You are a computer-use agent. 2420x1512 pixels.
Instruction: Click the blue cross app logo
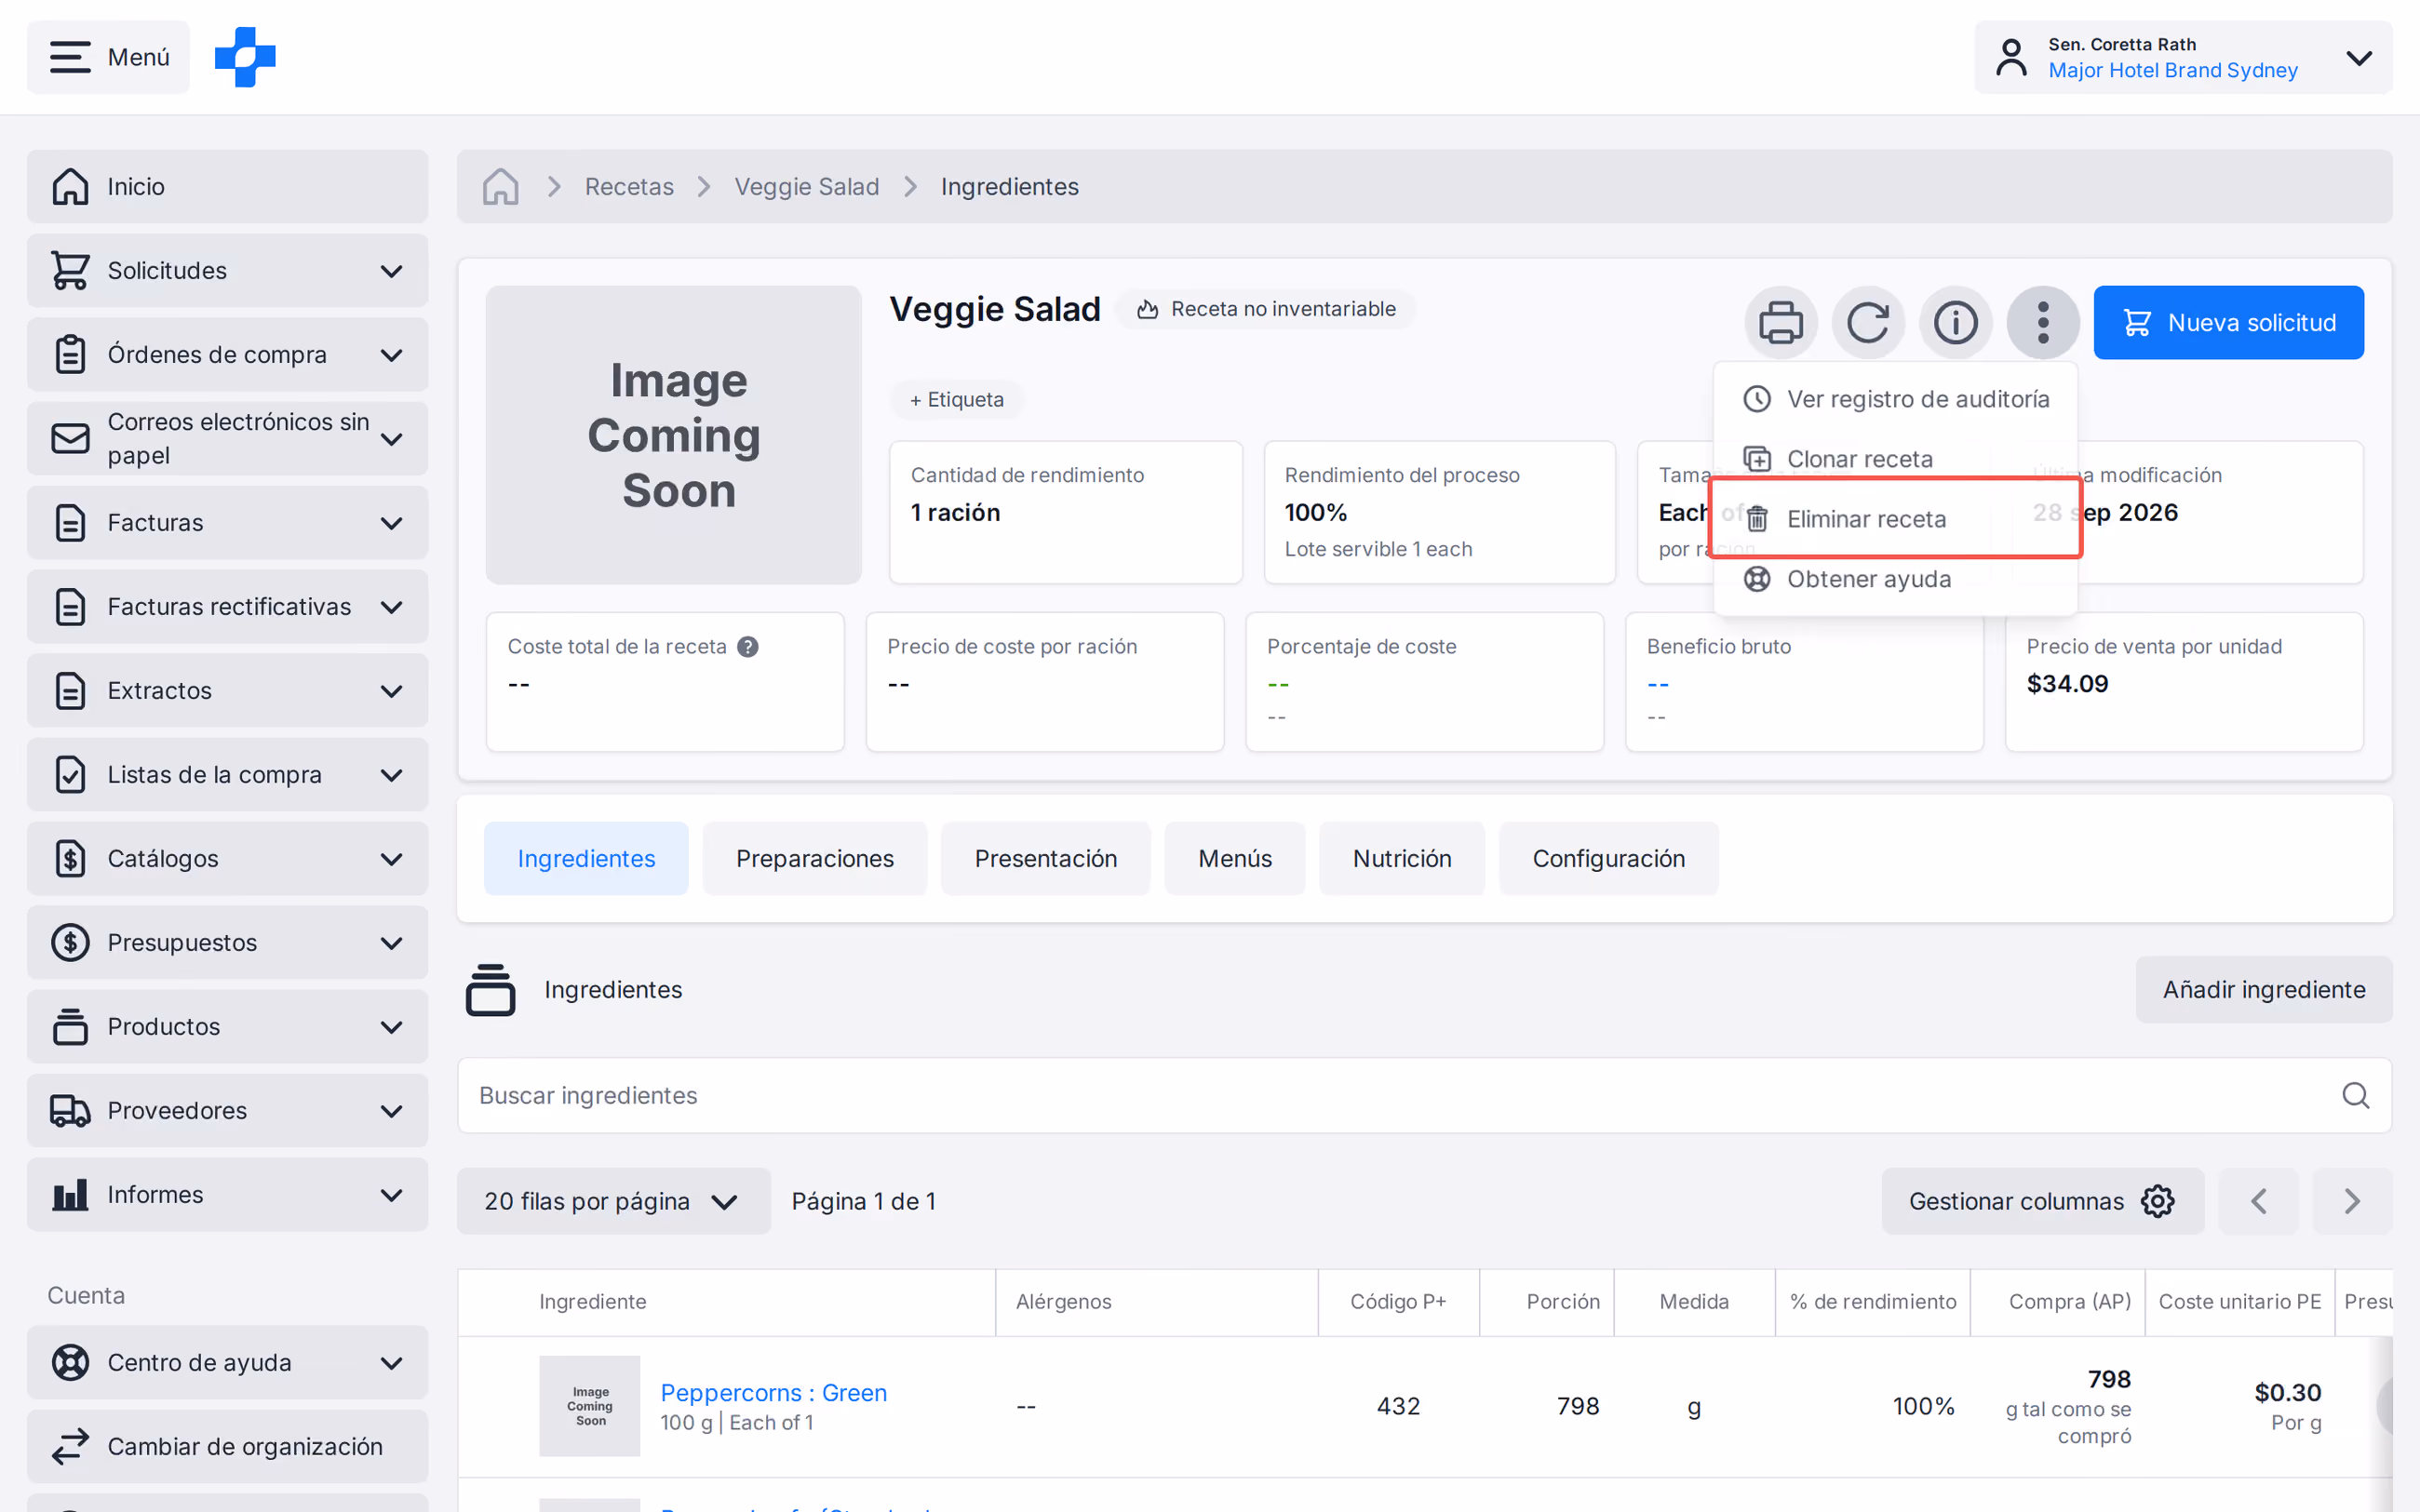[245, 57]
